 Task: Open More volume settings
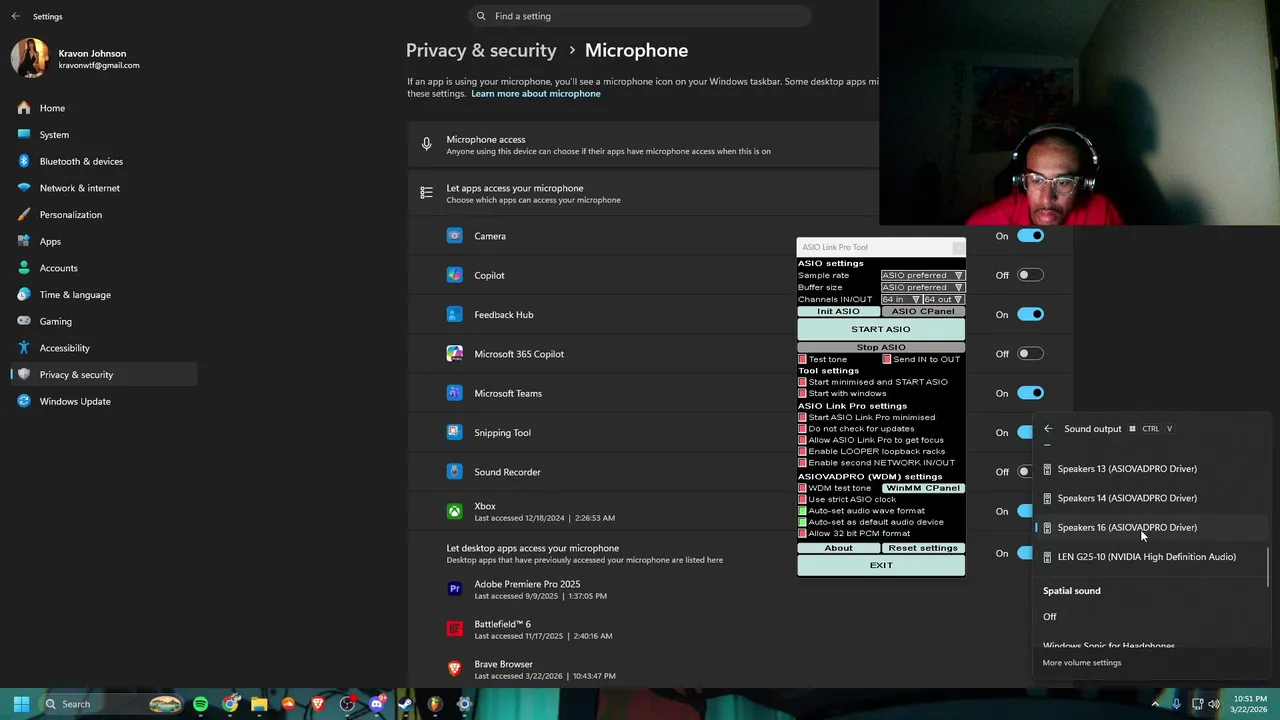1082,663
